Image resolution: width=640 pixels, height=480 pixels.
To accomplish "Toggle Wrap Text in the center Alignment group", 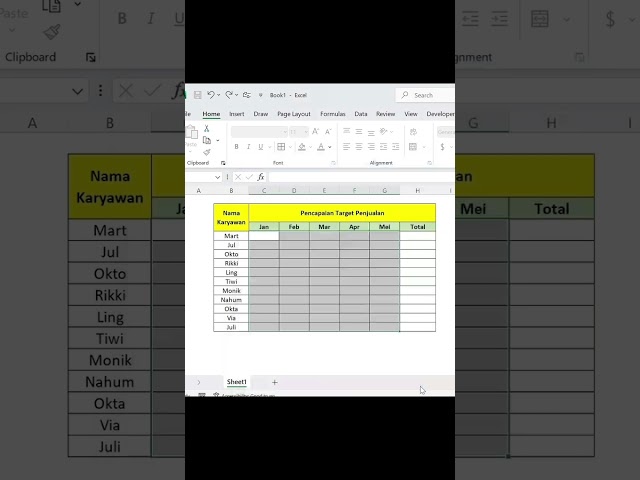I will 413,131.
